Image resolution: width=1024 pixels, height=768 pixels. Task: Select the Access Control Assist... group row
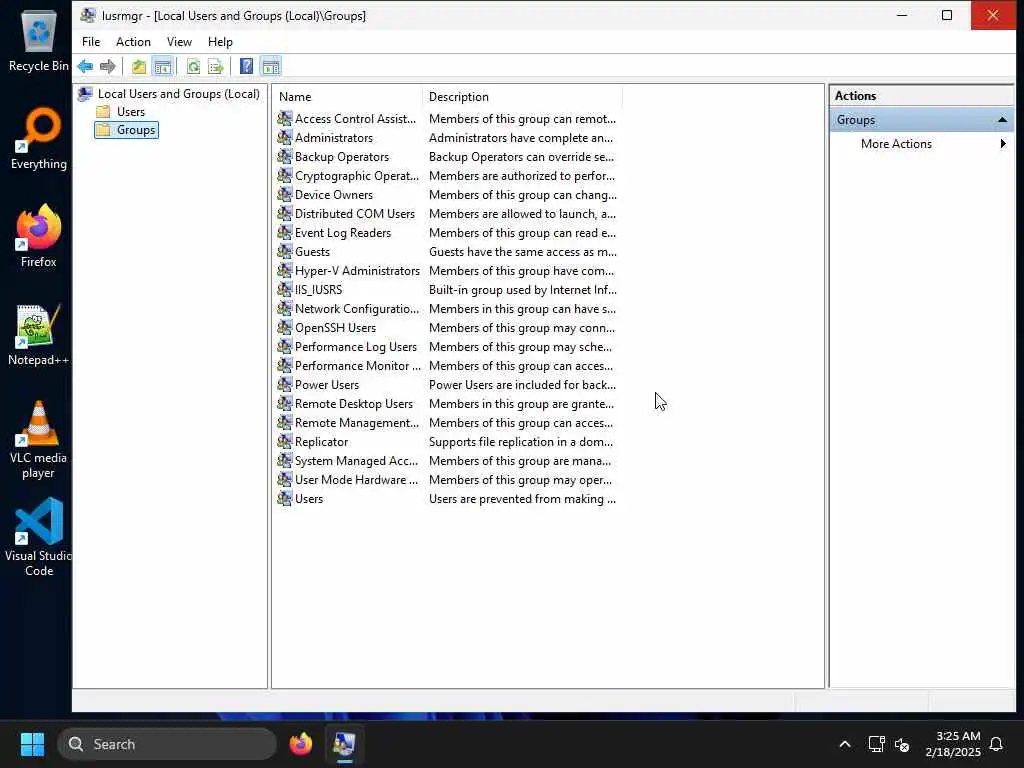[447, 118]
